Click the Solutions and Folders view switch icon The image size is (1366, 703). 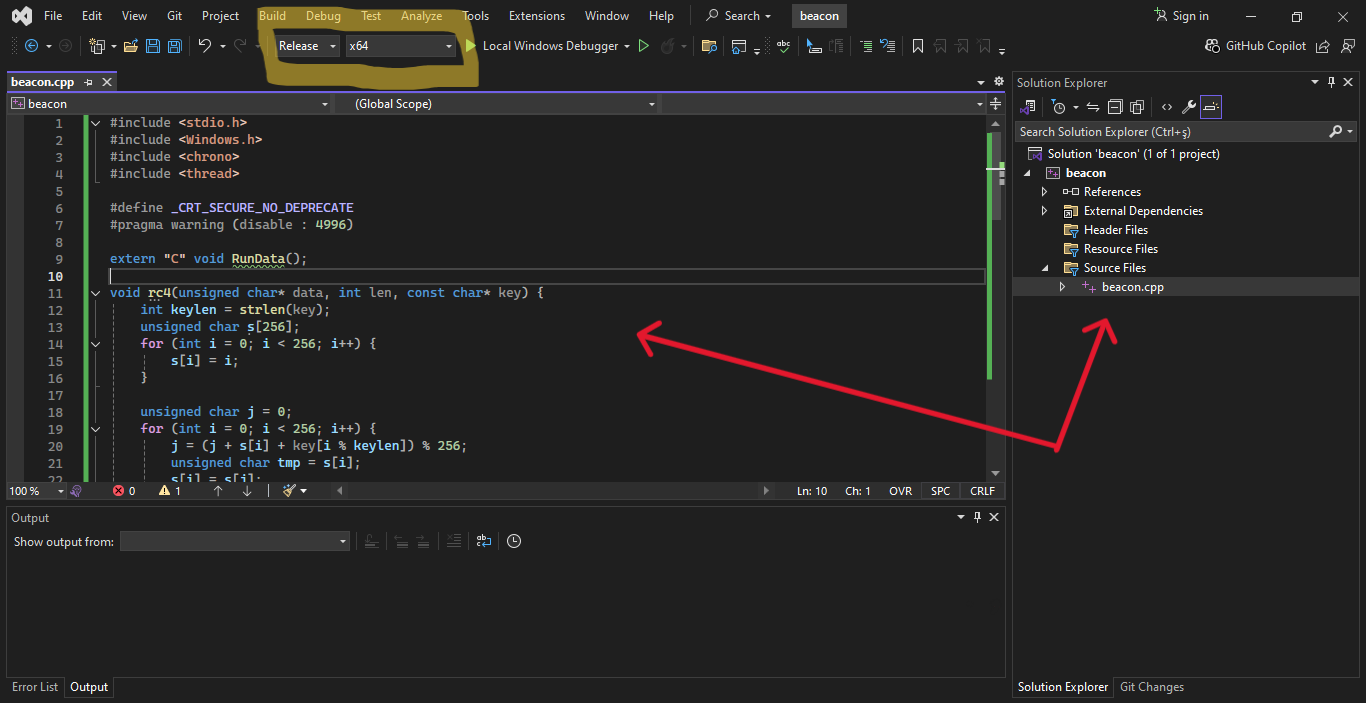tap(1027, 107)
